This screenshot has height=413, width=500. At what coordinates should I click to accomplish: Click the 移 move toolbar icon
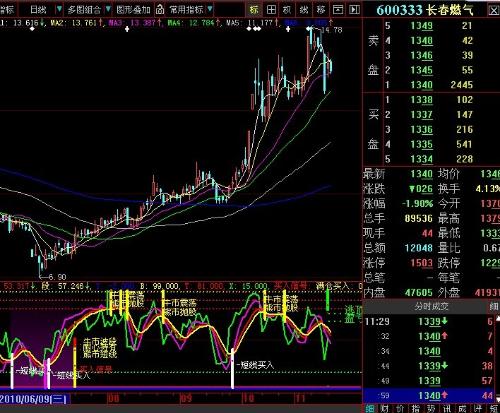coord(321,10)
